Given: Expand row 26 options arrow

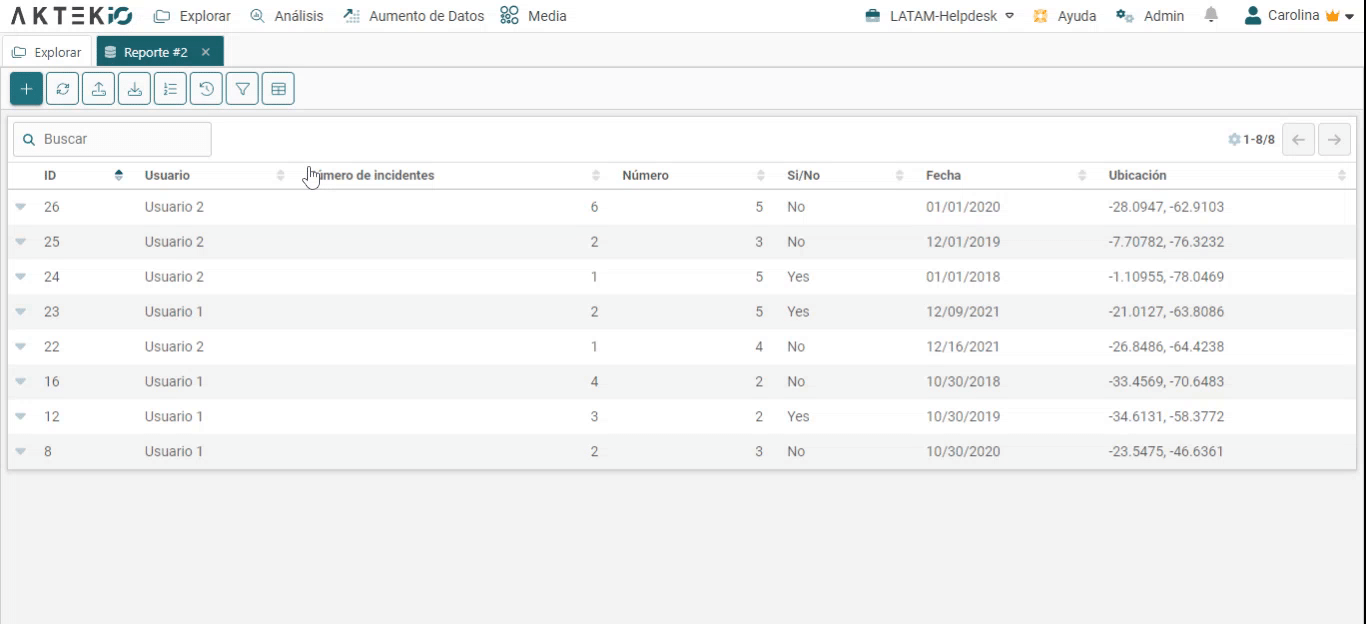Looking at the screenshot, I should [x=20, y=207].
